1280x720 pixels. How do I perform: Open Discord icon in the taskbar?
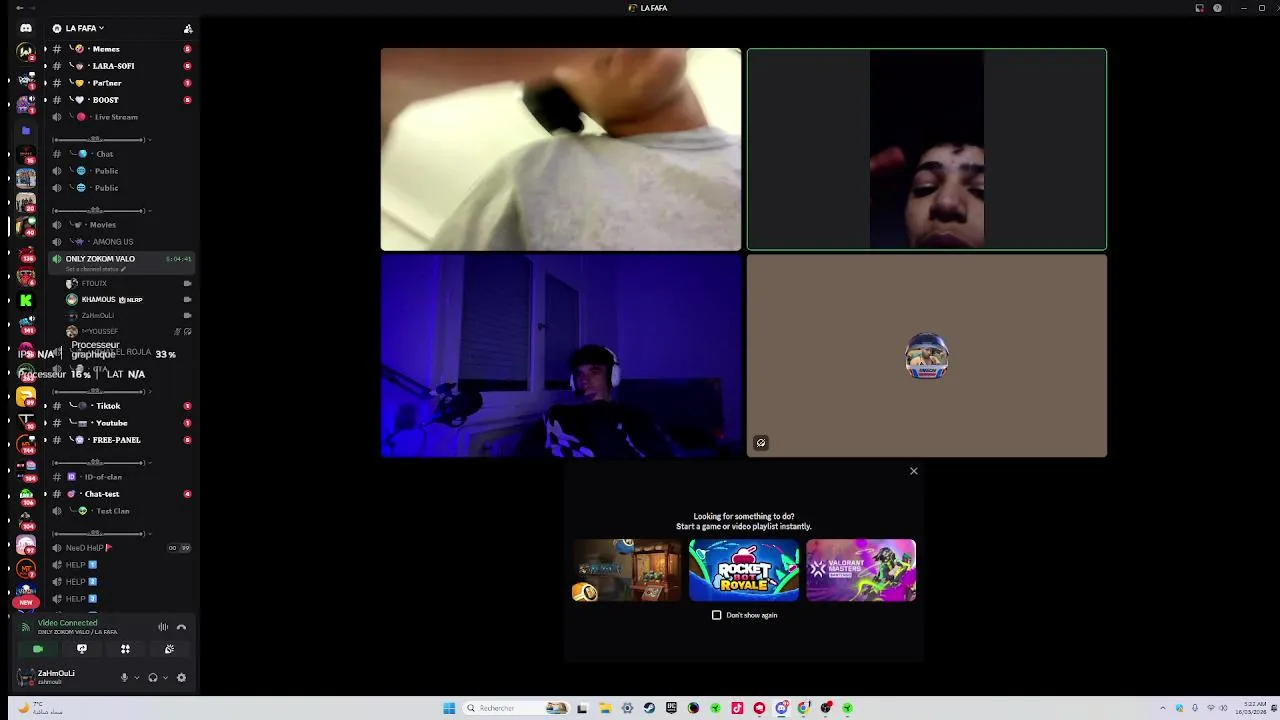(x=781, y=708)
